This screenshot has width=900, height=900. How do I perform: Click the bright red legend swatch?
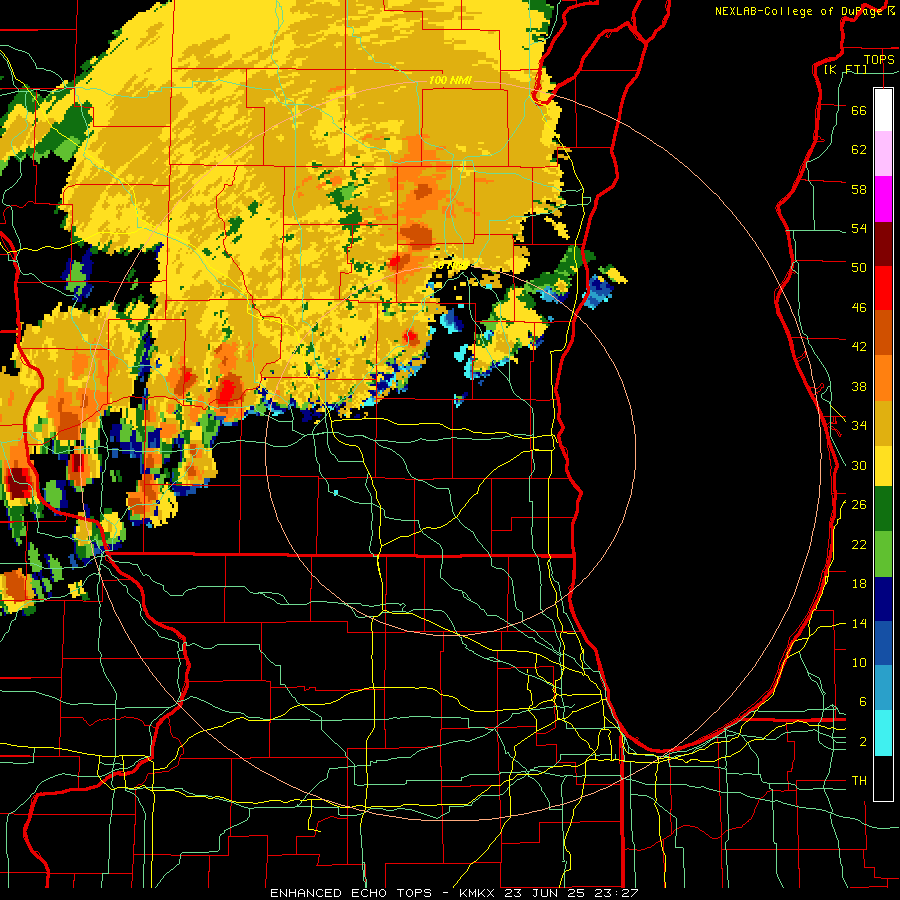pos(883,288)
